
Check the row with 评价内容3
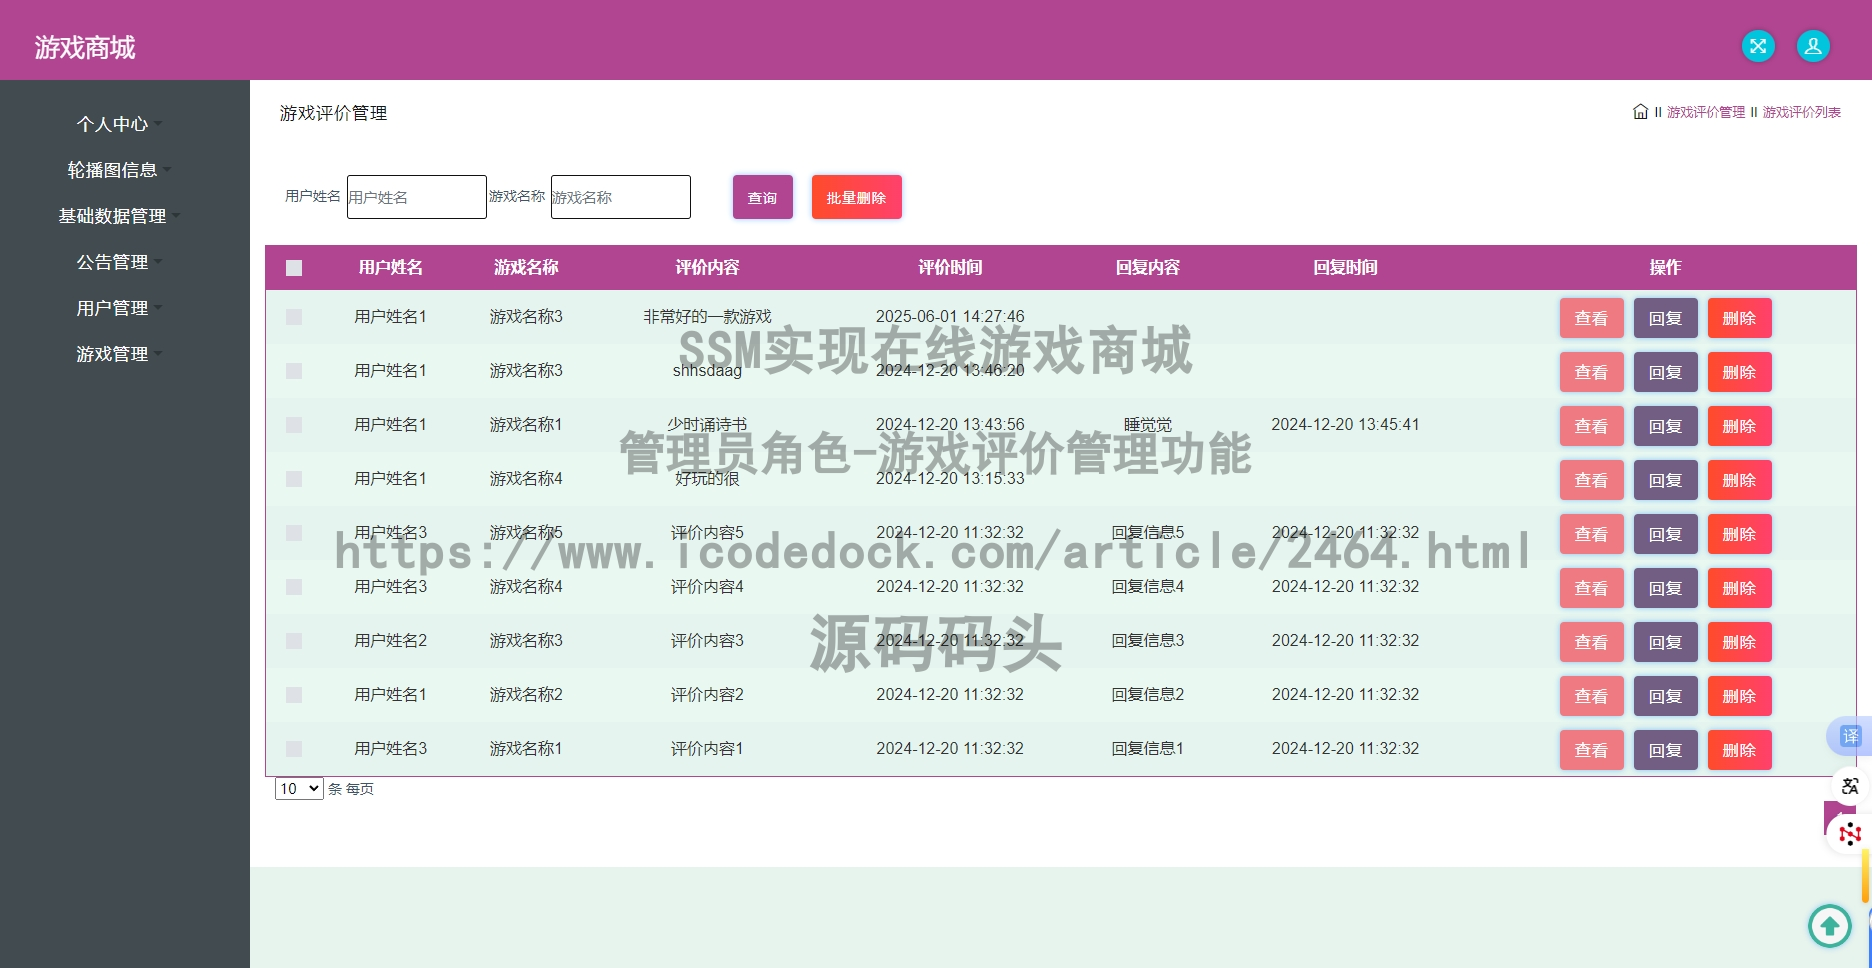pos(294,641)
